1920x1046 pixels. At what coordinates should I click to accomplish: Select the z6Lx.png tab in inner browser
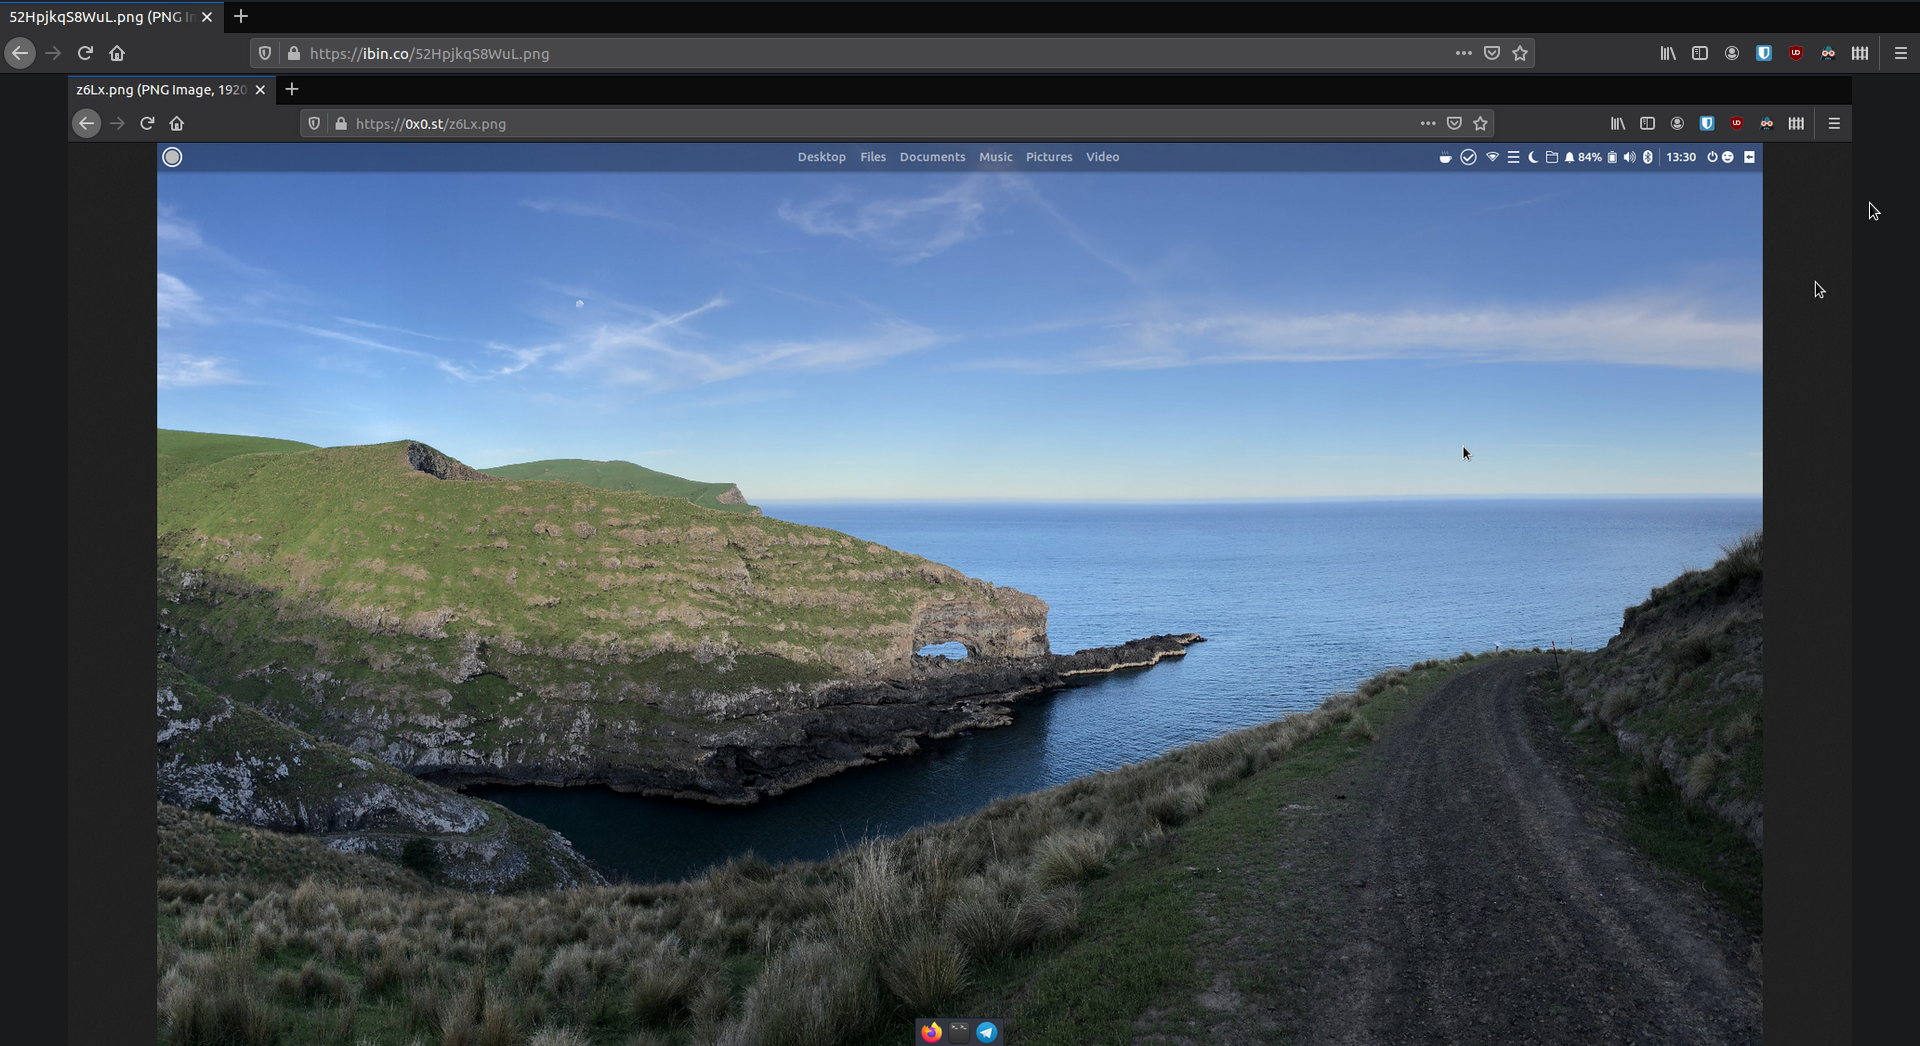(170, 89)
